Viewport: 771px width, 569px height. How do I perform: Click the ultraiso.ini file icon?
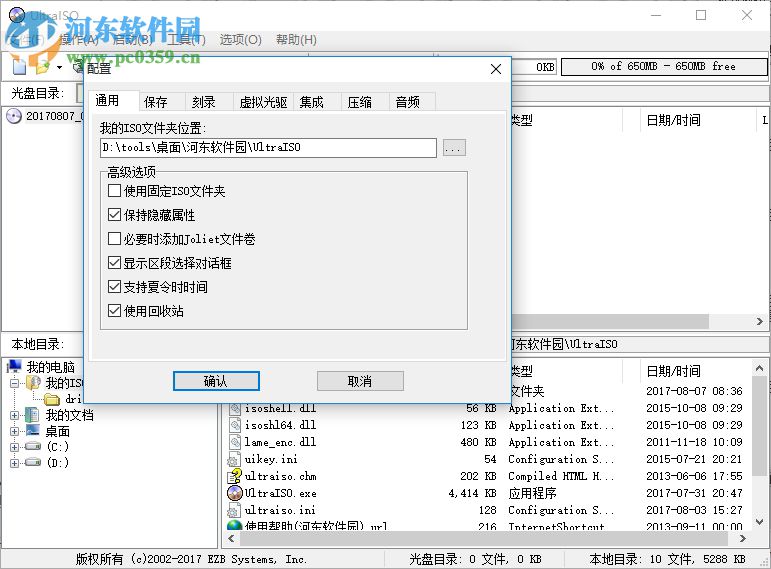(234, 510)
